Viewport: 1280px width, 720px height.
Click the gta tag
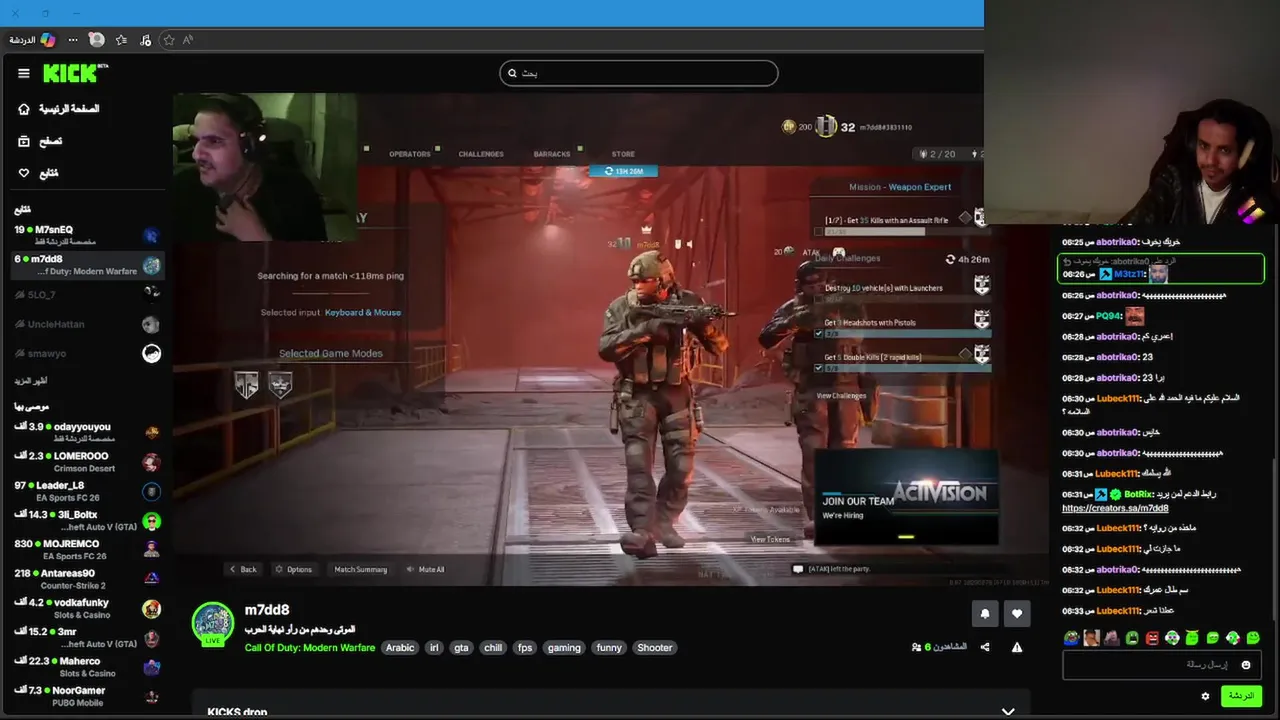(461, 648)
